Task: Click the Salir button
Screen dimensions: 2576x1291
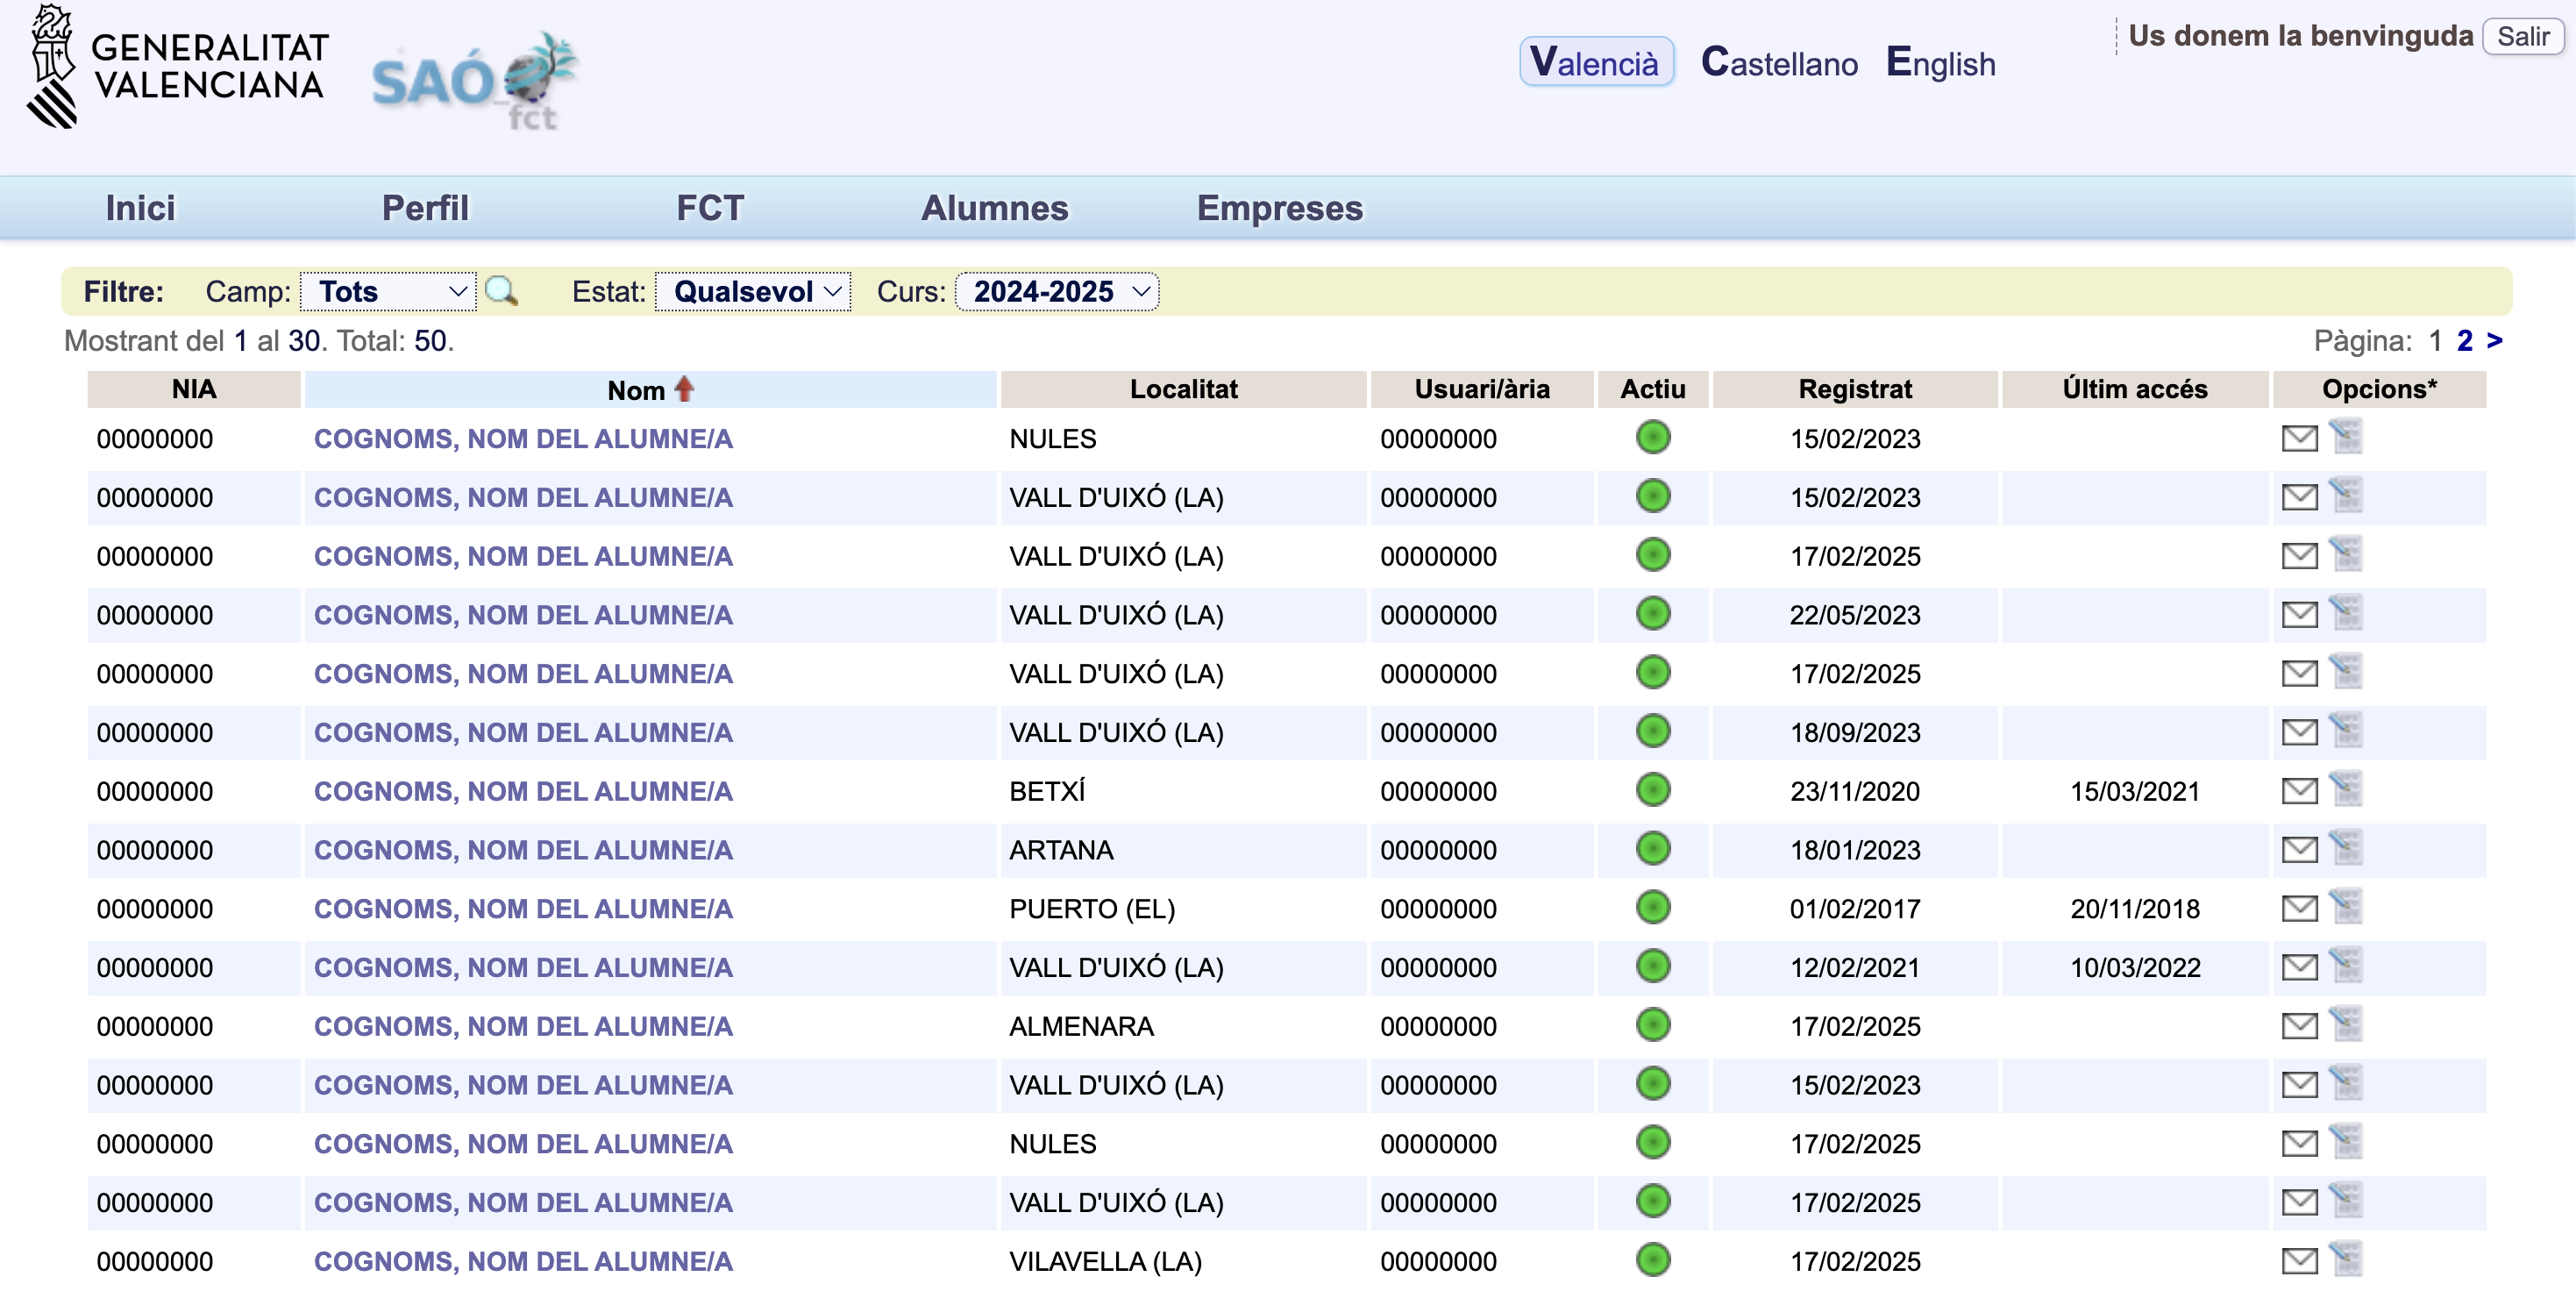Action: tap(2522, 37)
